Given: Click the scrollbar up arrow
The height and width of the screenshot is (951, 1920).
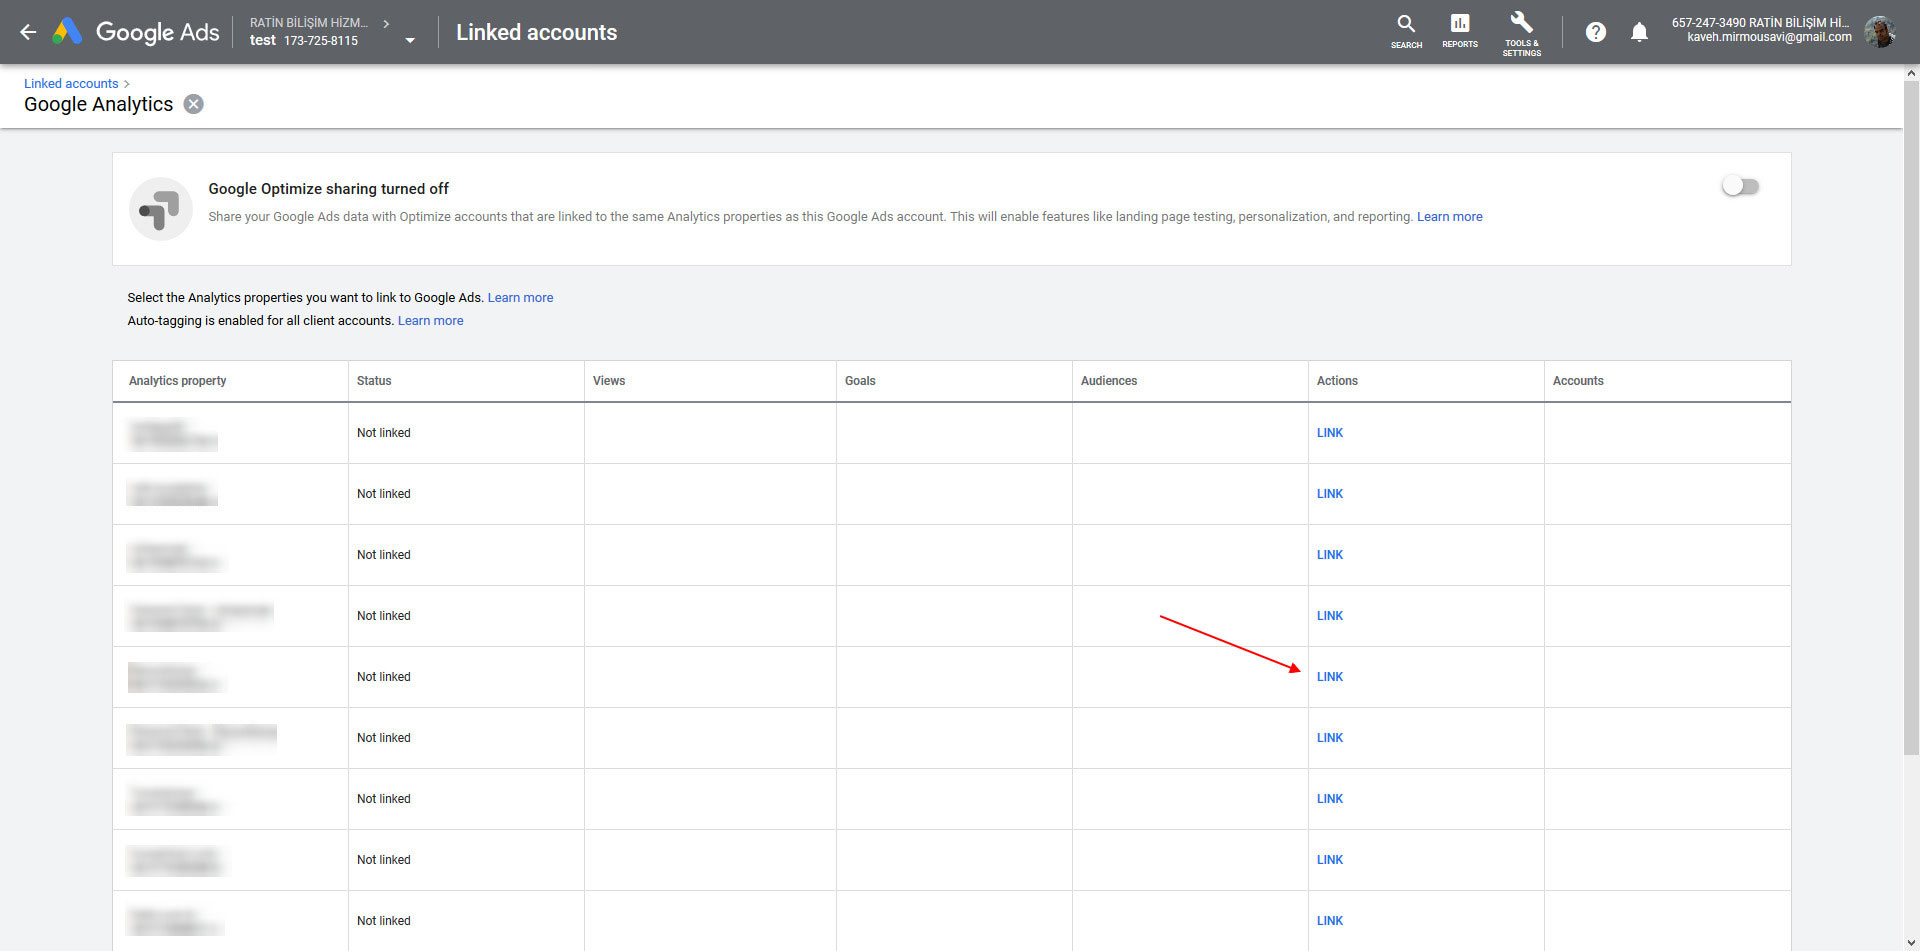Looking at the screenshot, I should point(1911,73).
